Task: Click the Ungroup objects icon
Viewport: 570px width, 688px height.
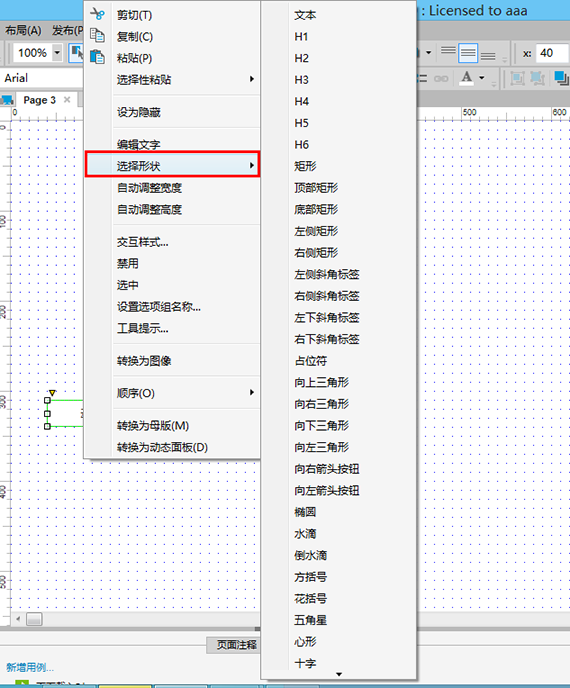Action: (537, 79)
